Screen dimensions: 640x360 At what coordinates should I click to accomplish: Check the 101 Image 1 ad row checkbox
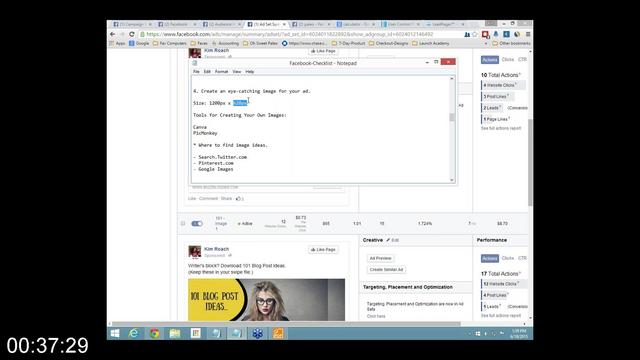183,224
